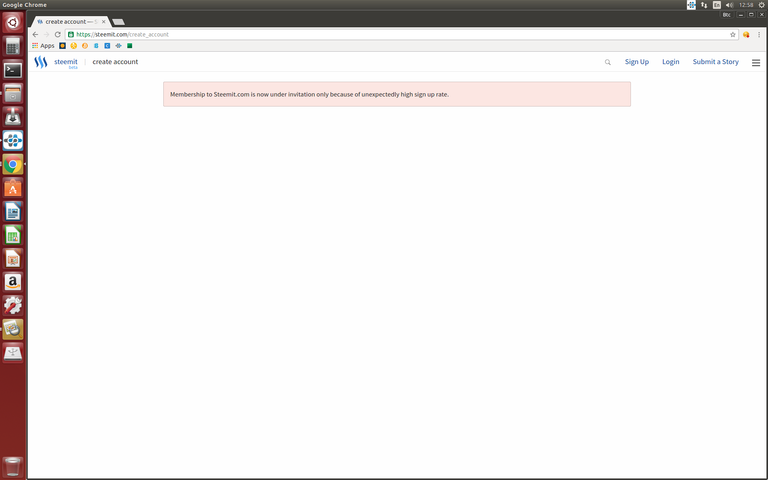This screenshot has height=480, width=768.
Task: Go back using the browser back arrow
Action: point(36,34)
